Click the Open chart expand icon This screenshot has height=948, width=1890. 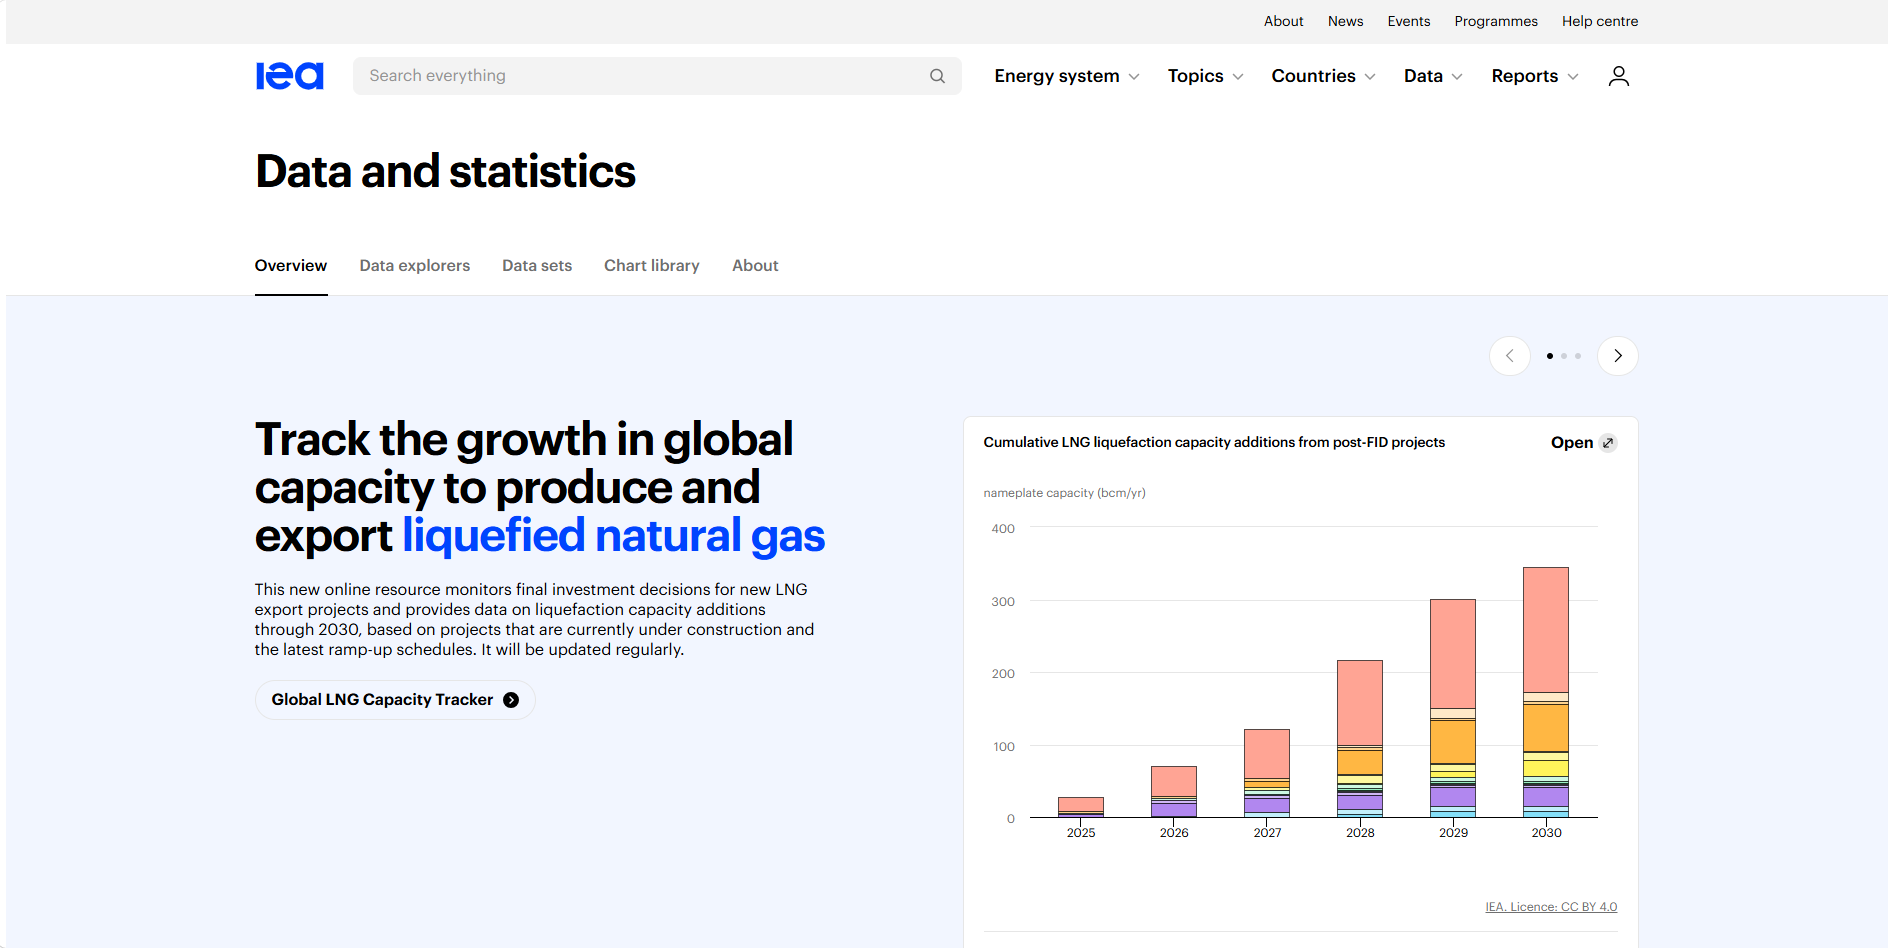point(1608,443)
